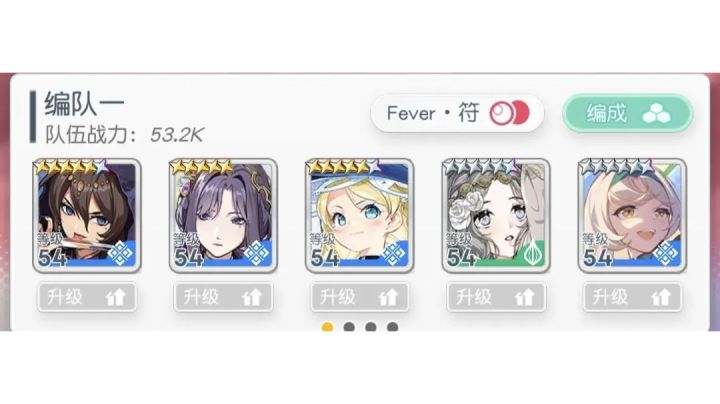Select the blonde third character card
720x404 pixels.
click(x=360, y=215)
